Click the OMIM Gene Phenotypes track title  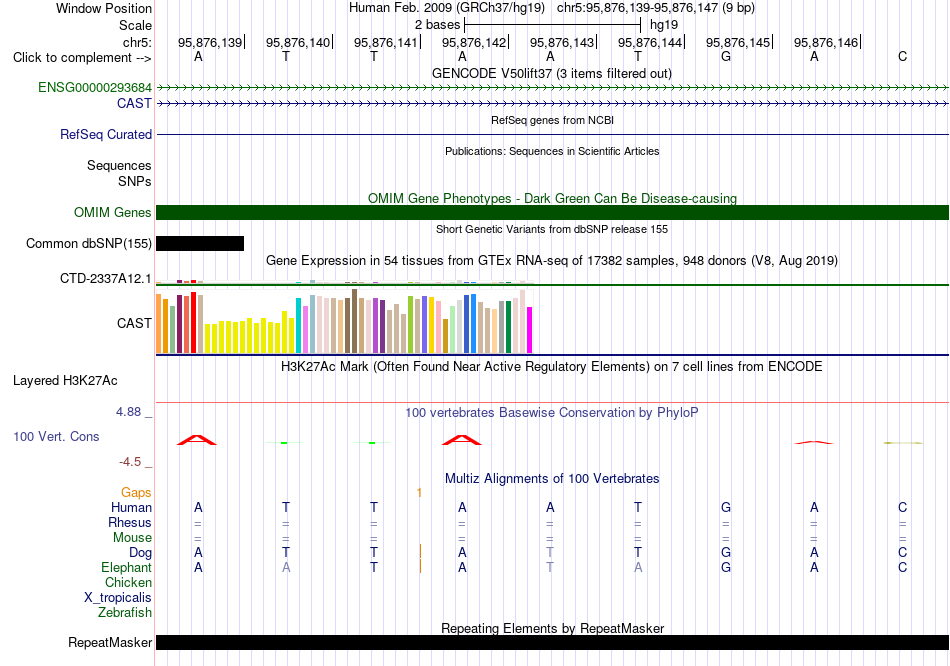(x=552, y=198)
